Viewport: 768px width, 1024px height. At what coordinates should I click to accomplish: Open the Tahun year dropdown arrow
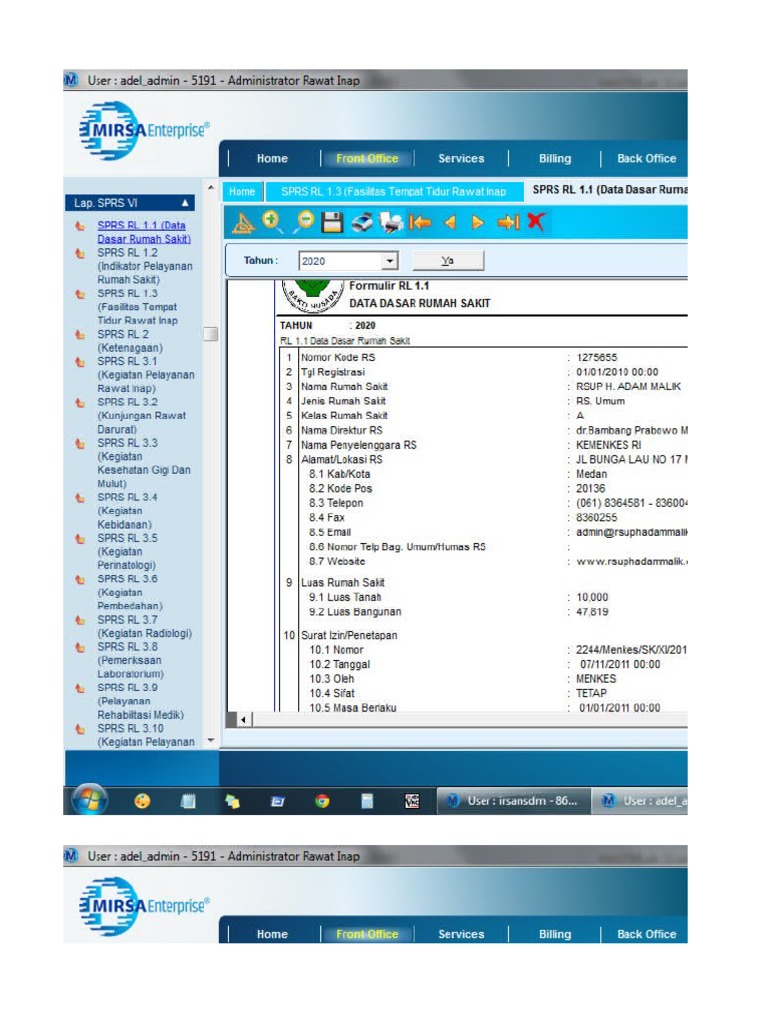point(389,261)
